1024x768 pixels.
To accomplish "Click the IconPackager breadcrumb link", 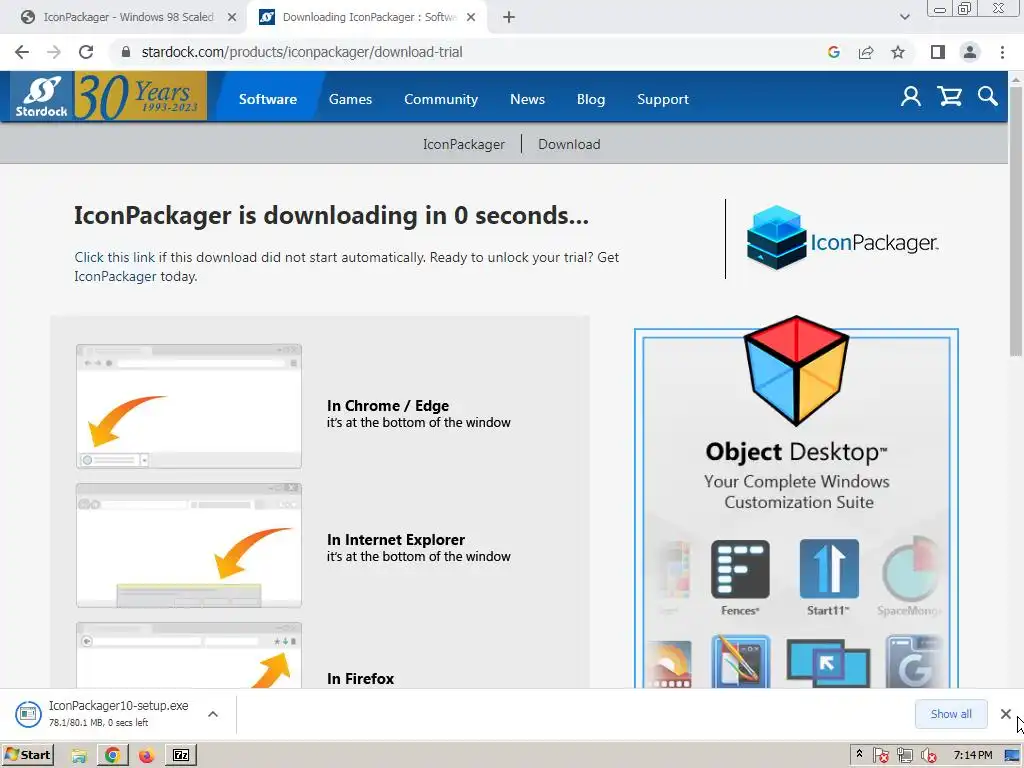I will click(464, 144).
